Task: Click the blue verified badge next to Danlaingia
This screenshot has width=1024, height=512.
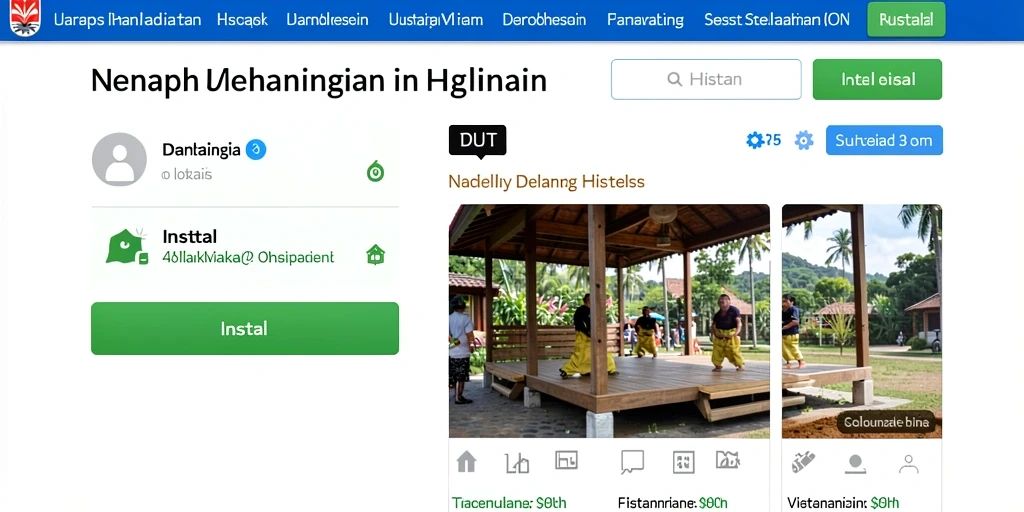Action: click(255, 150)
